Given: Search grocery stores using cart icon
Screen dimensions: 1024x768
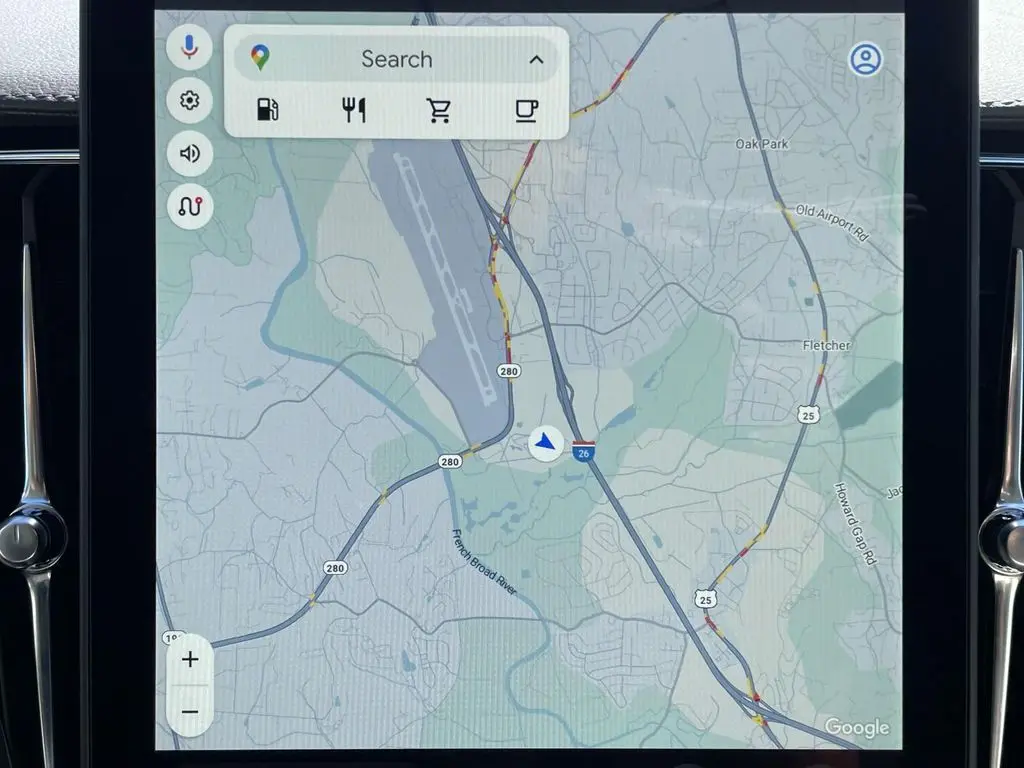Looking at the screenshot, I should (x=439, y=110).
